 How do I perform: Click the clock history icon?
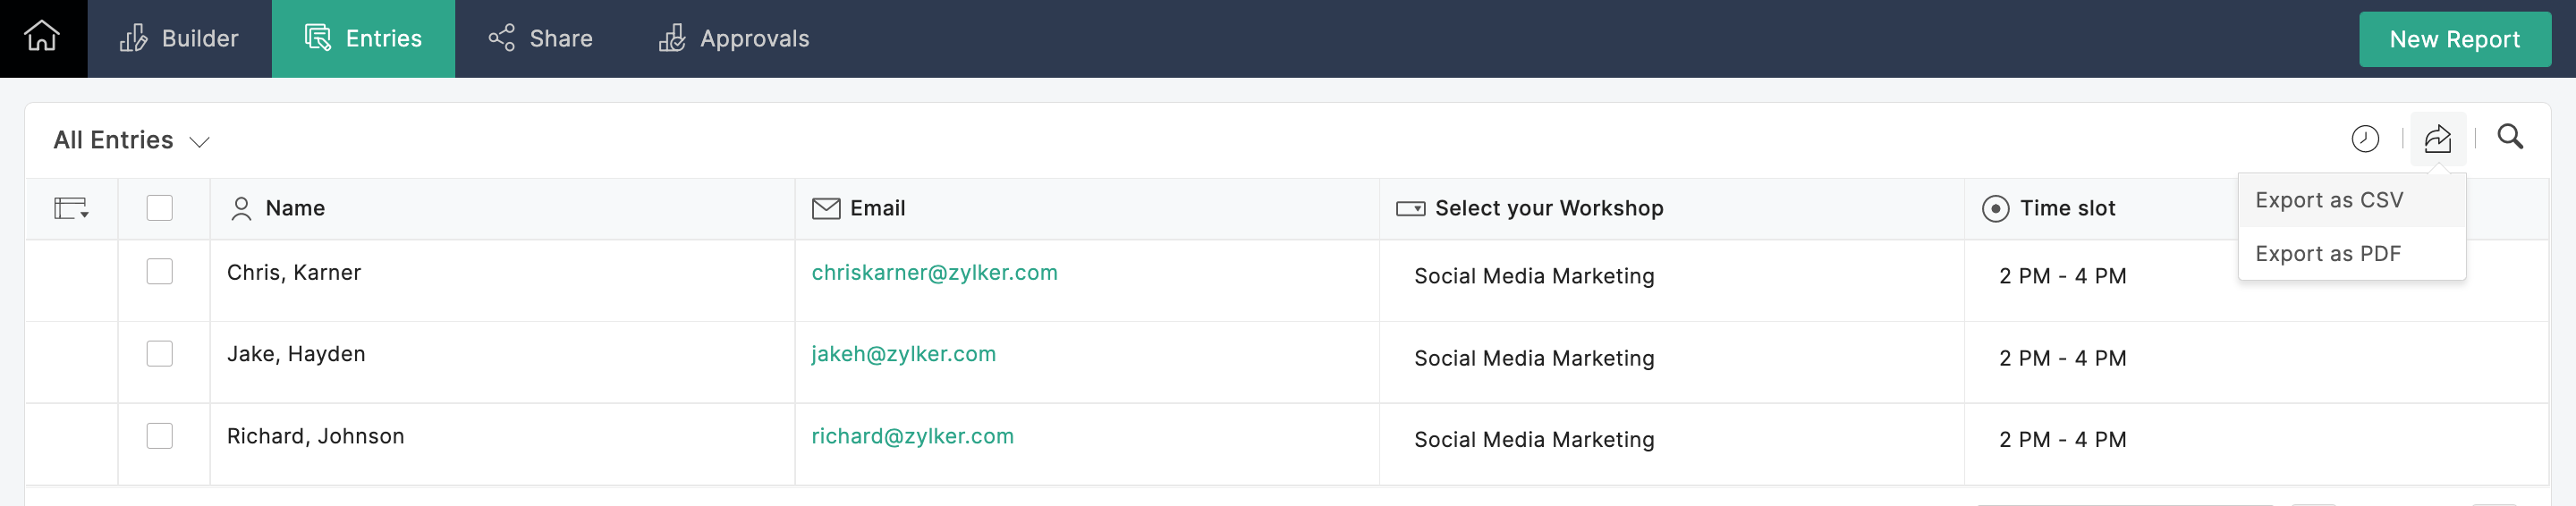[x=2364, y=139]
